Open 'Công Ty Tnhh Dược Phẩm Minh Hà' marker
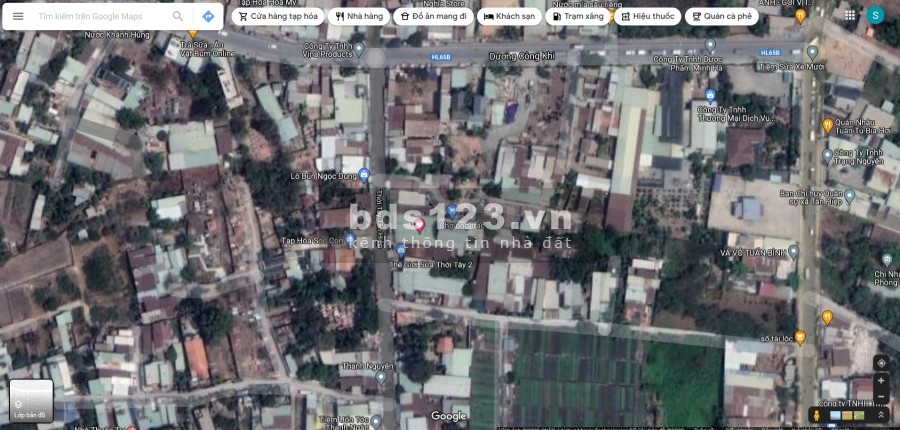This screenshot has height=430, width=900. coord(711,45)
